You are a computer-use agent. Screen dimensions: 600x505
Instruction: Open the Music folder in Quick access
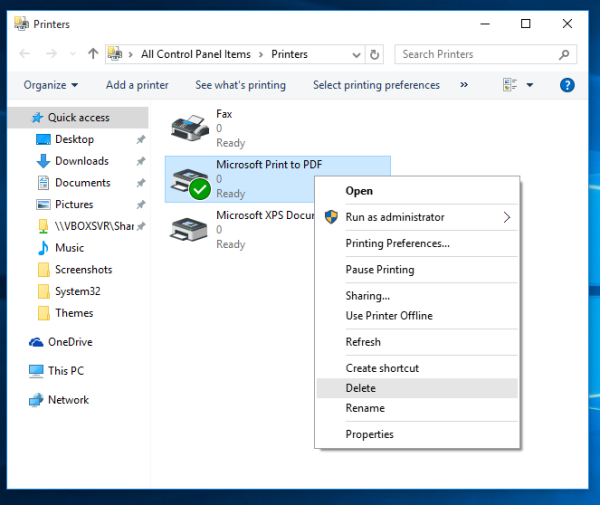pyautogui.click(x=69, y=248)
